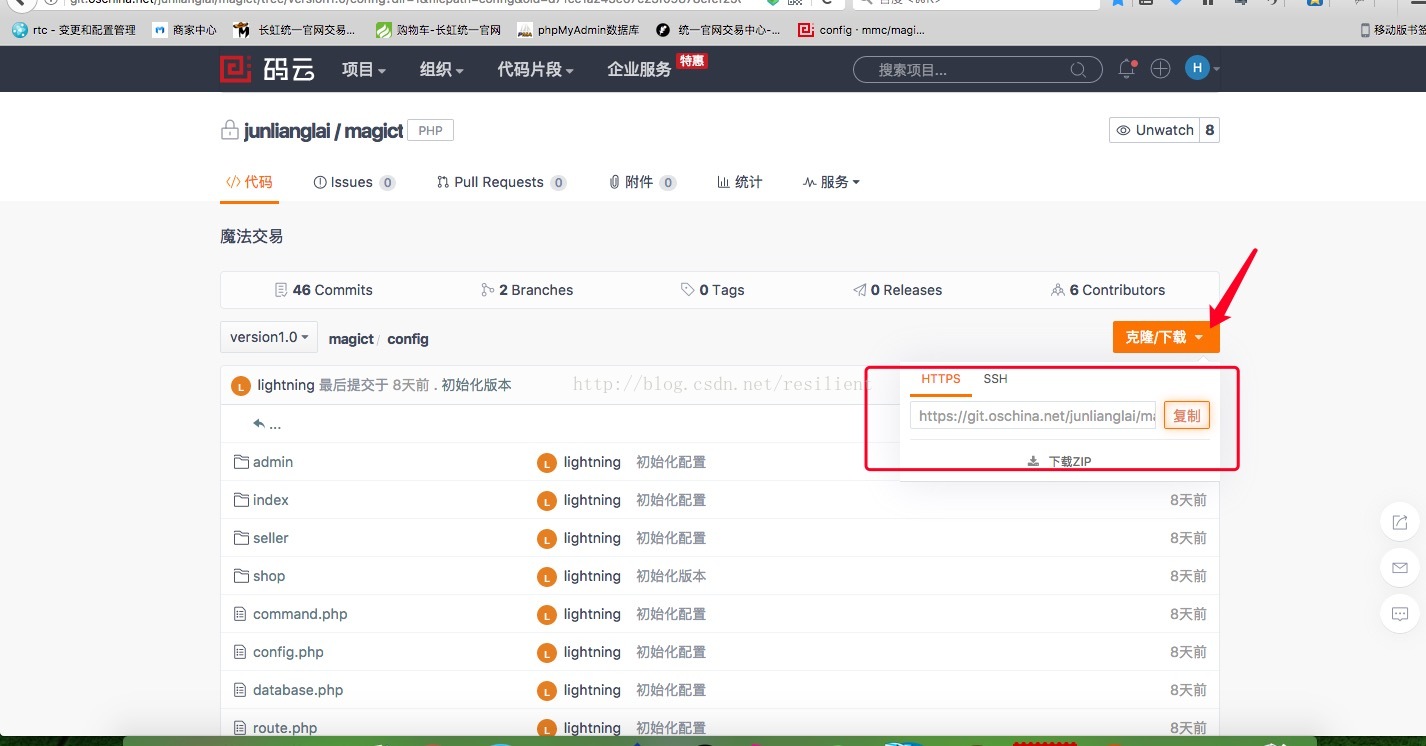The height and width of the screenshot is (746, 1426).
Task: Switch to the 代码 tab
Action: pyautogui.click(x=249, y=182)
